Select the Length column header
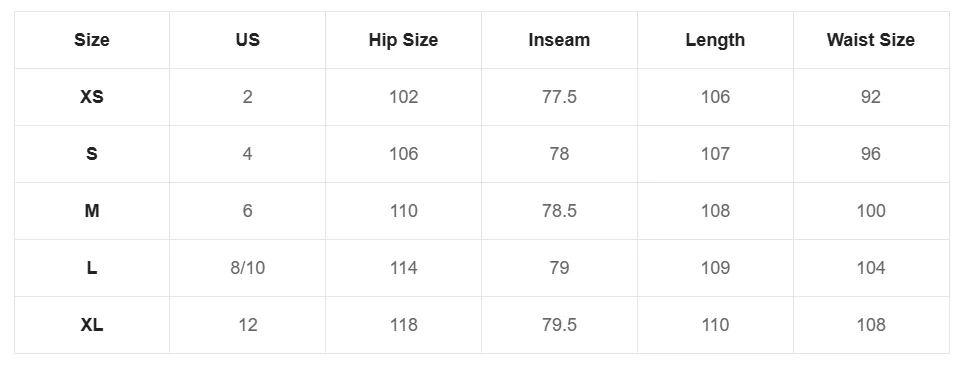Screen dimensions: 966x371 coord(715,40)
